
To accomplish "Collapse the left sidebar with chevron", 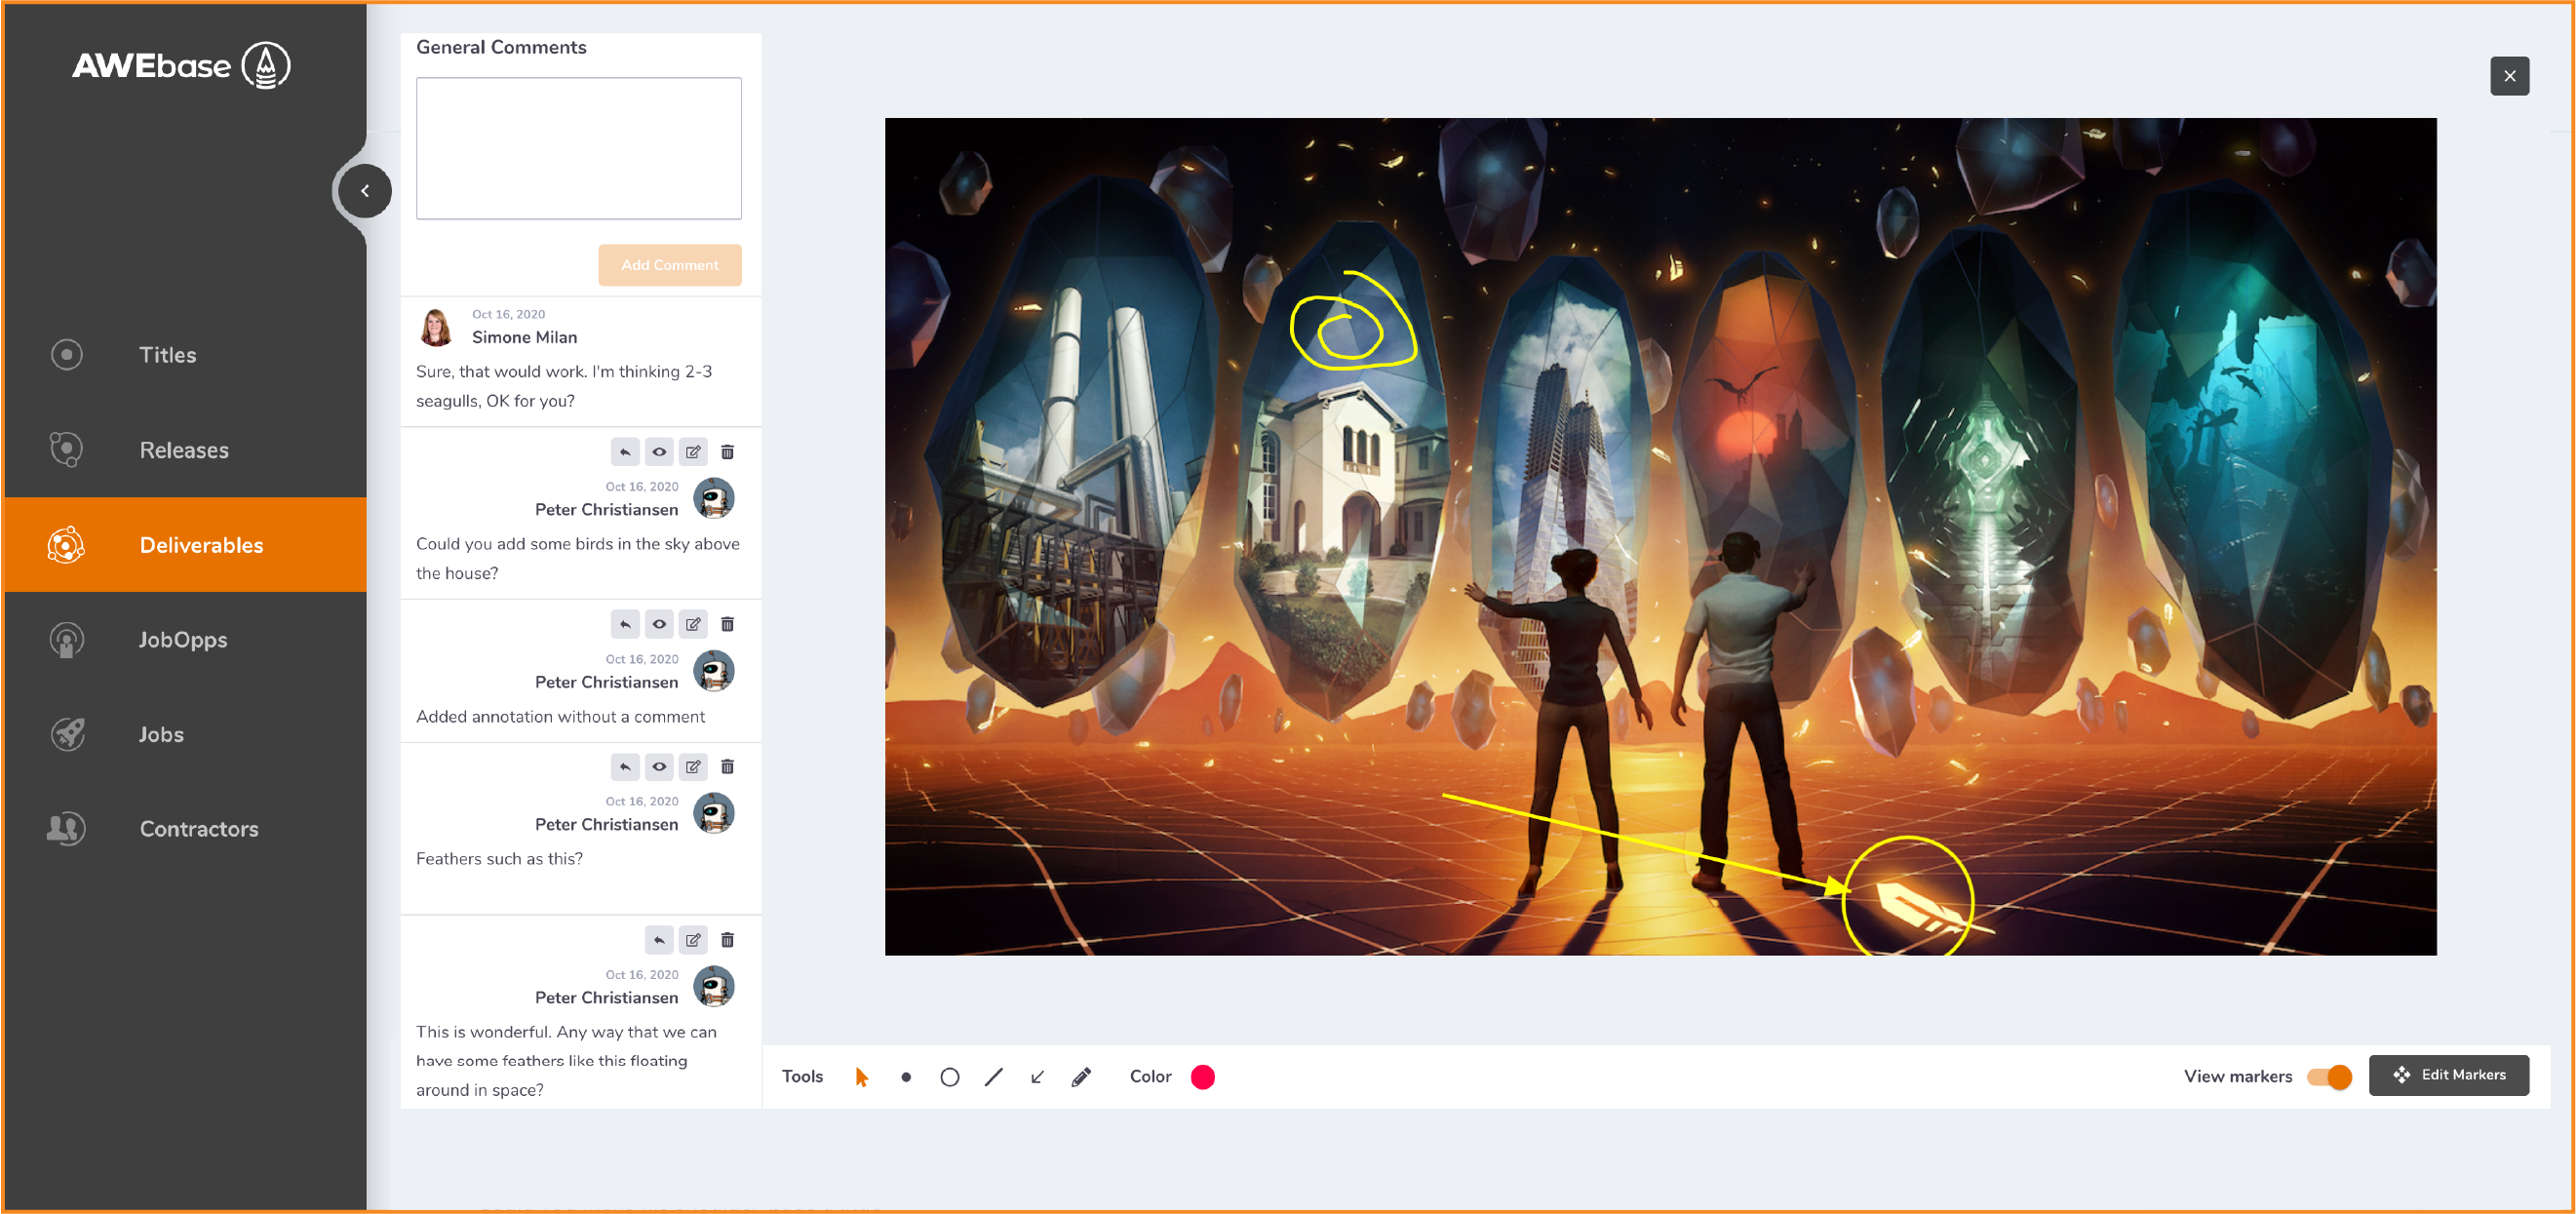I will [x=364, y=190].
